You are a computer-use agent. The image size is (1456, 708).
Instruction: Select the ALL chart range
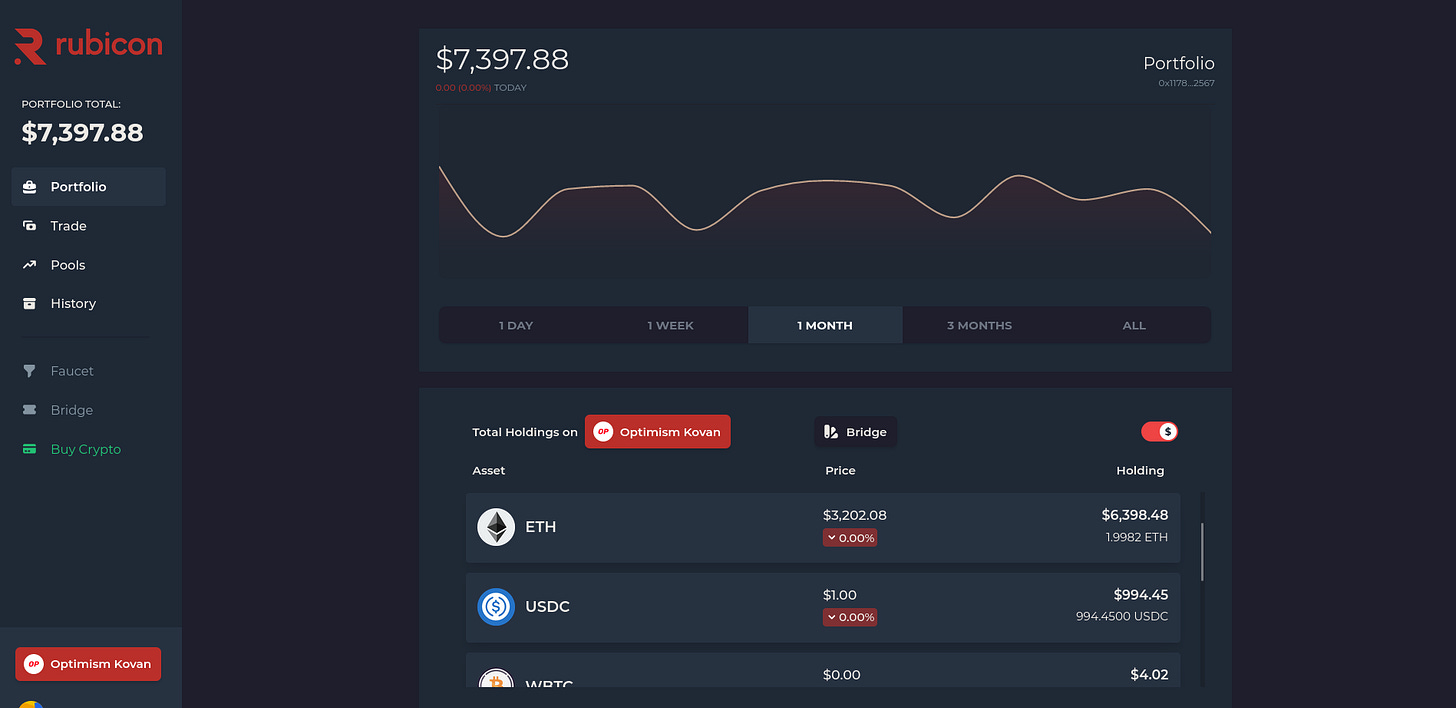click(x=1134, y=325)
